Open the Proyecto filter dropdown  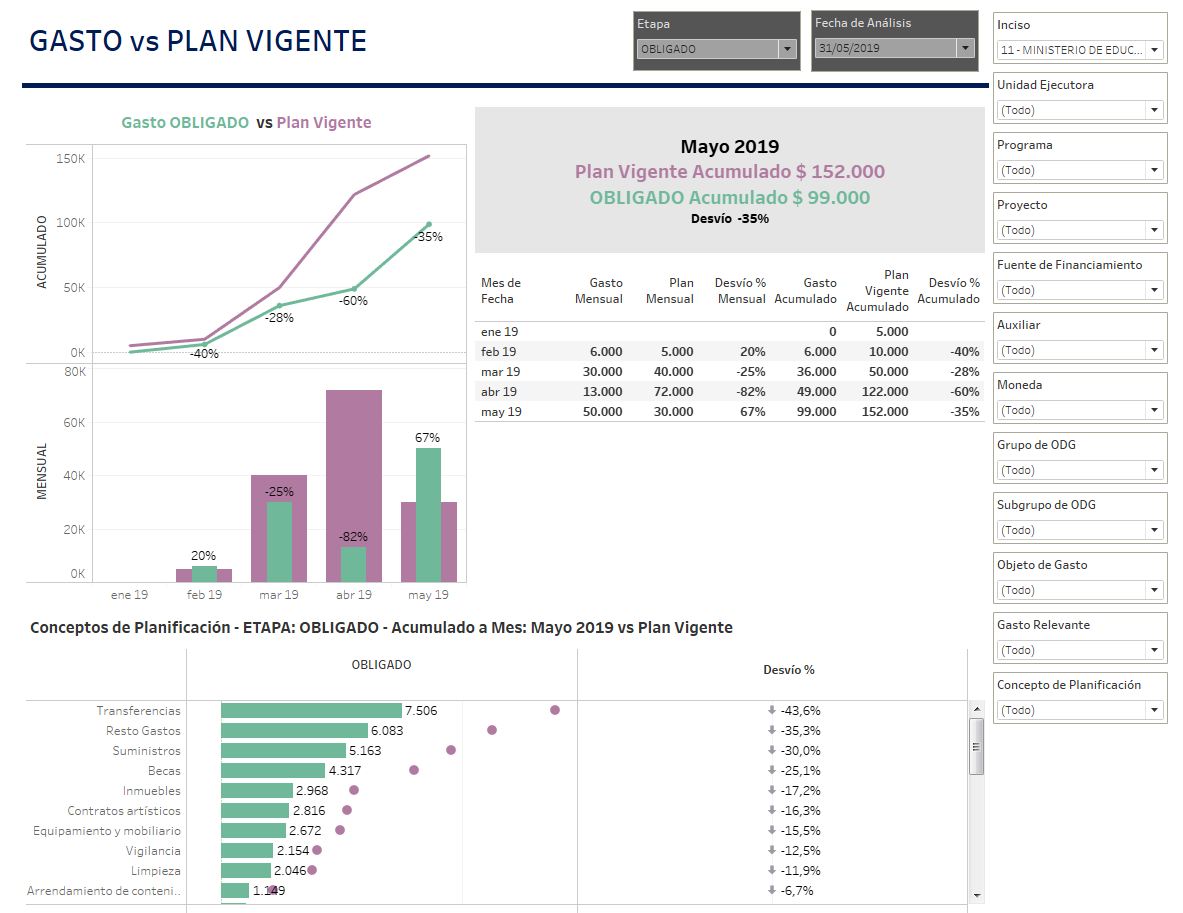coord(1080,230)
